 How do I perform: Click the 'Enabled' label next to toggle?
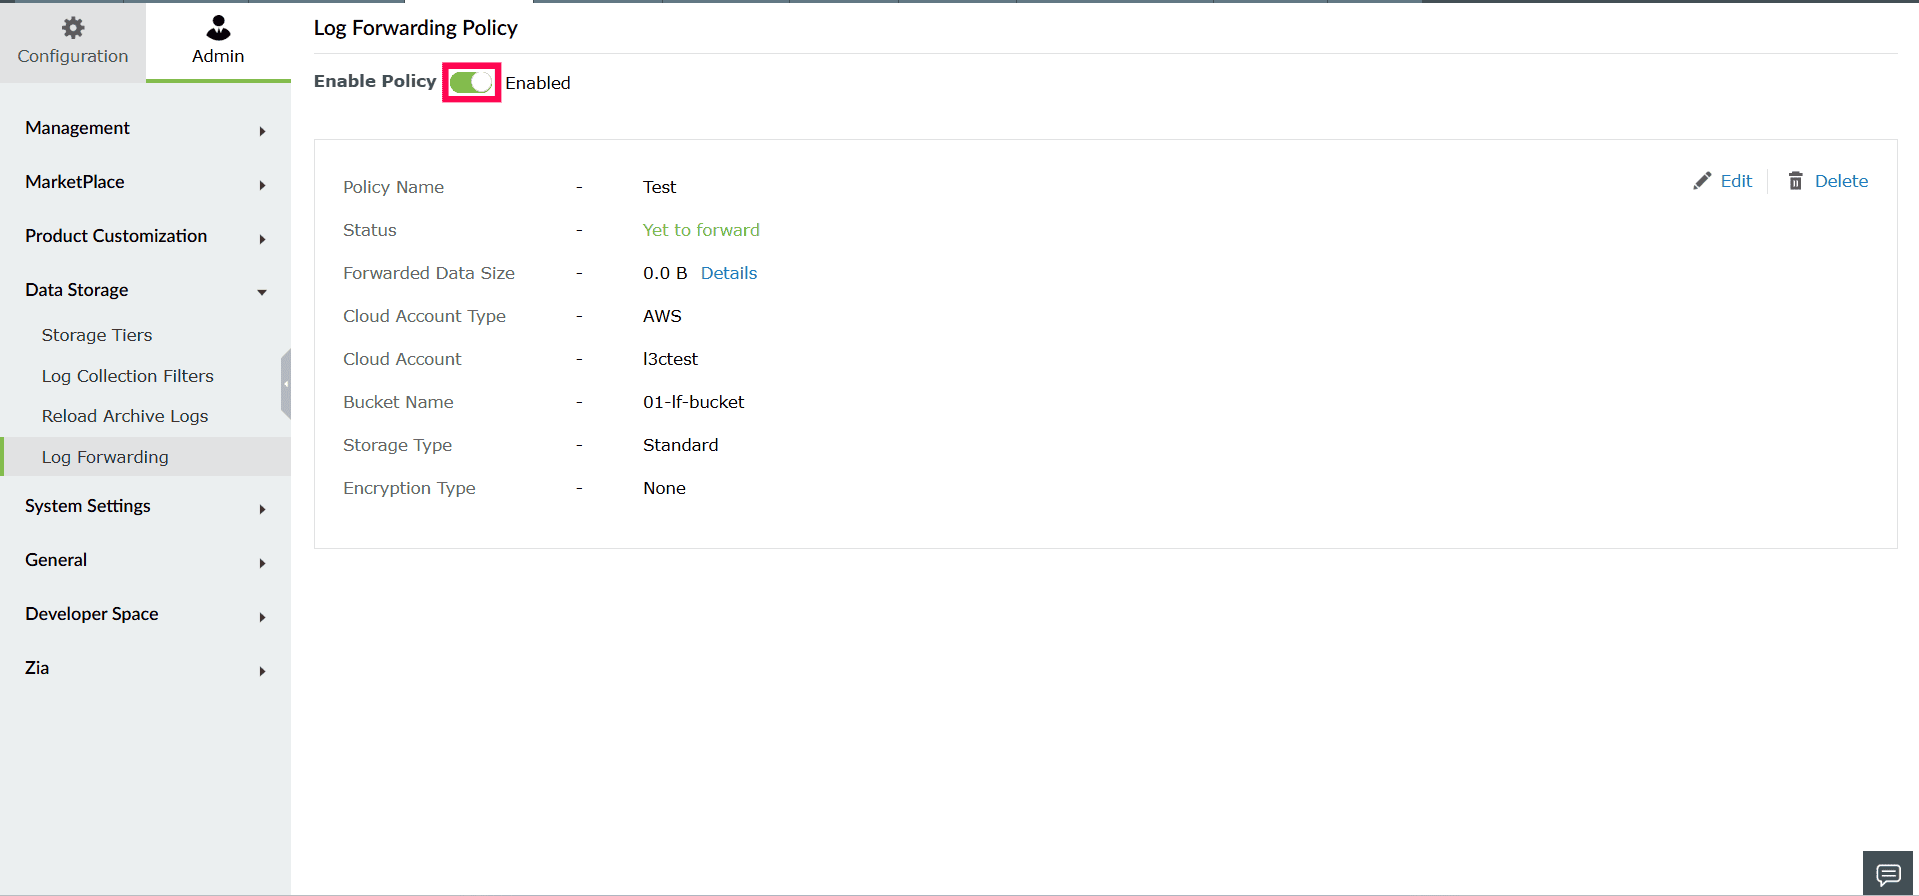point(538,83)
